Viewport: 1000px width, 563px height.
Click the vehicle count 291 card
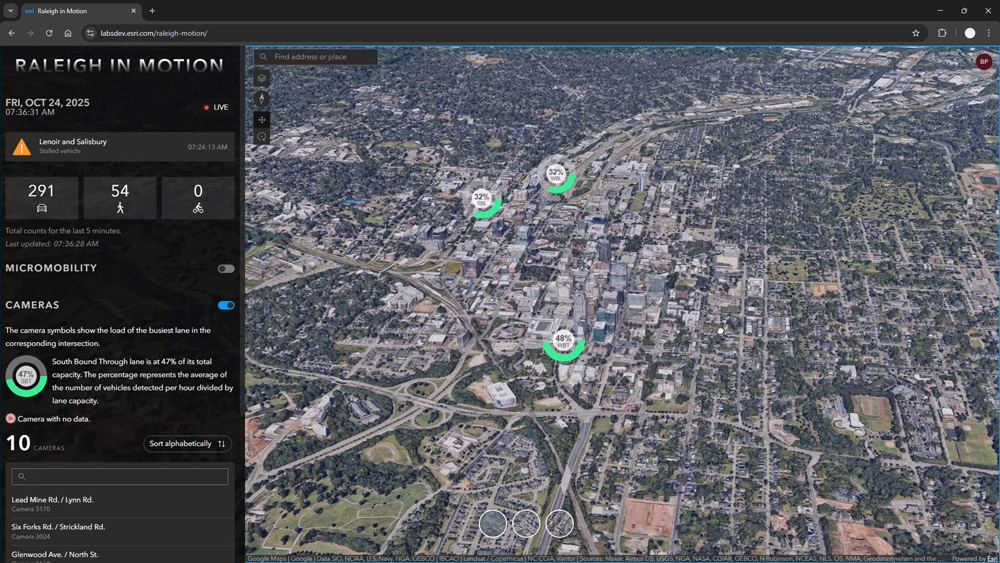click(42, 198)
